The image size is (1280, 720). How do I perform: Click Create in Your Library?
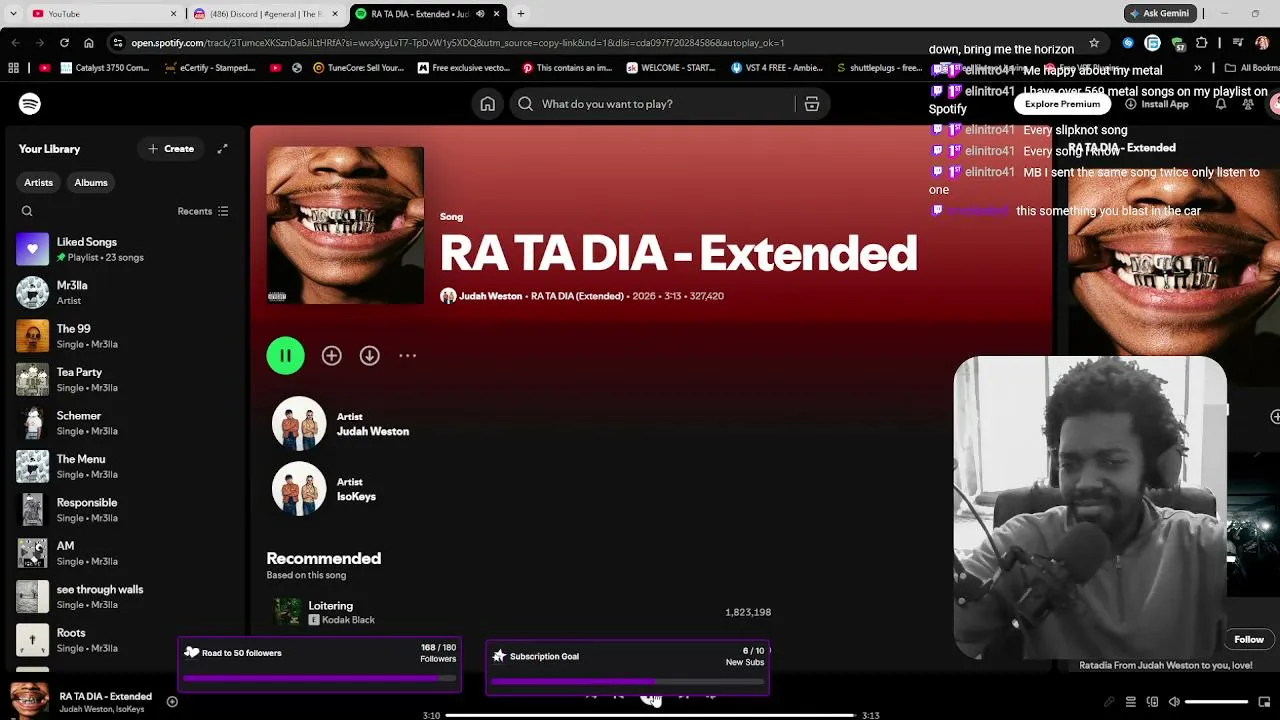[171, 149]
